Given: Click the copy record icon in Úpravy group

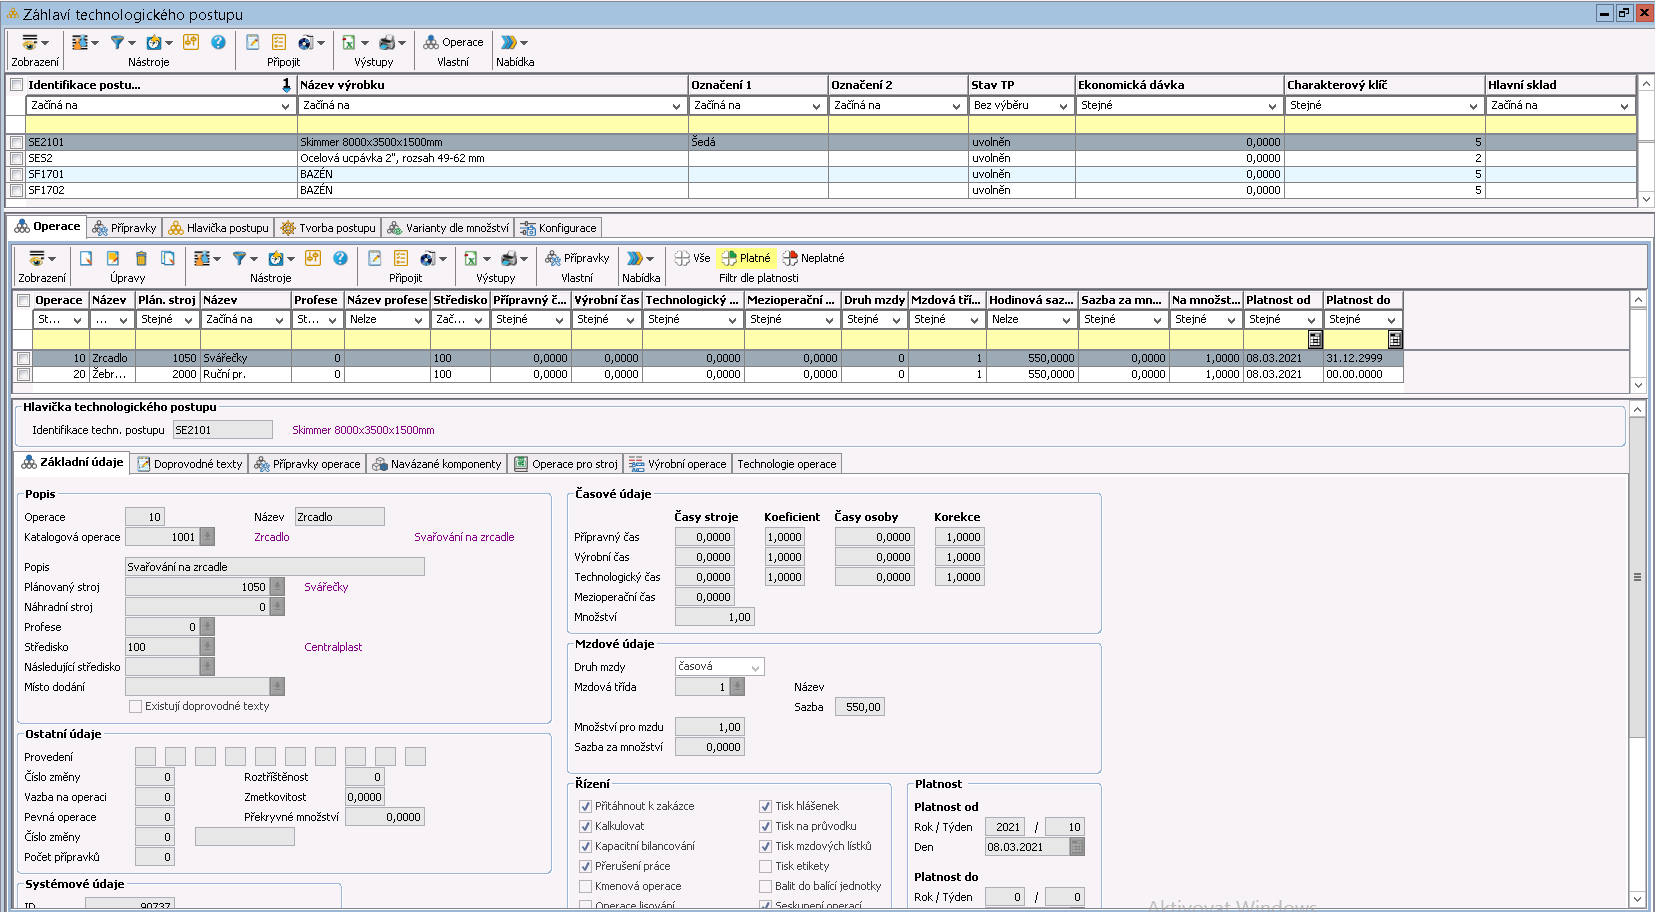Looking at the screenshot, I should tap(168, 258).
